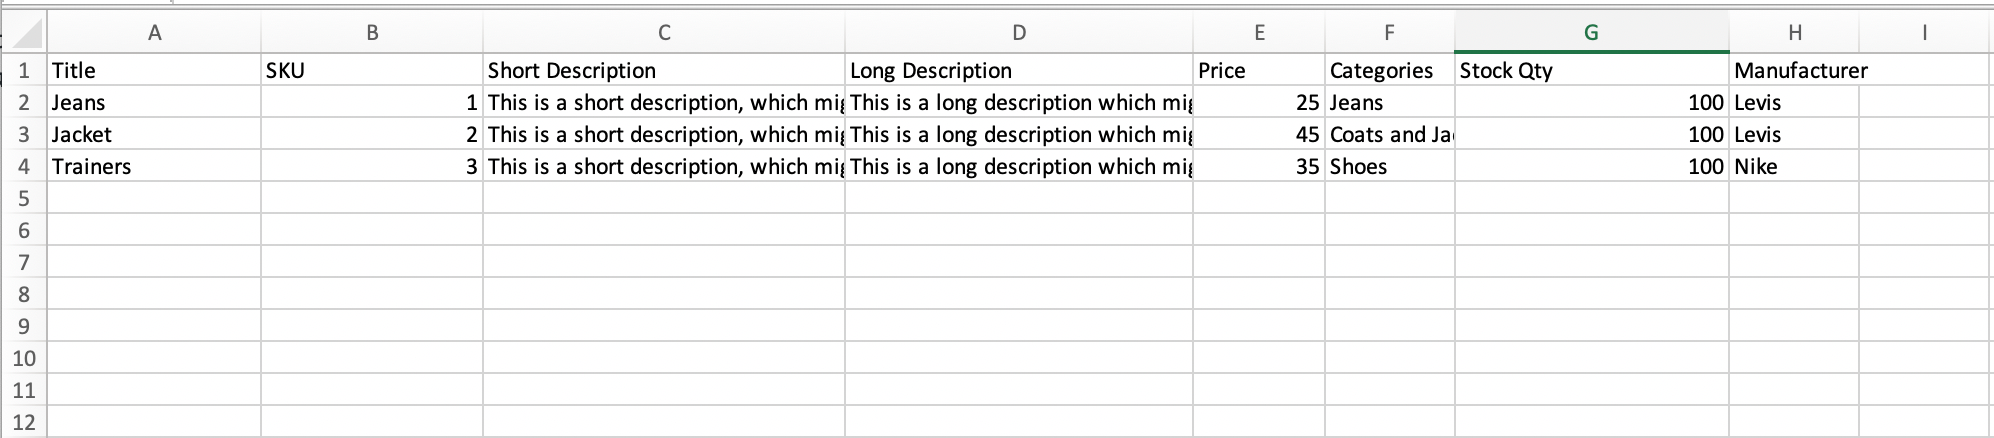The height and width of the screenshot is (438, 1994).
Task: Click the Short Description header cell
Action: tap(663, 70)
